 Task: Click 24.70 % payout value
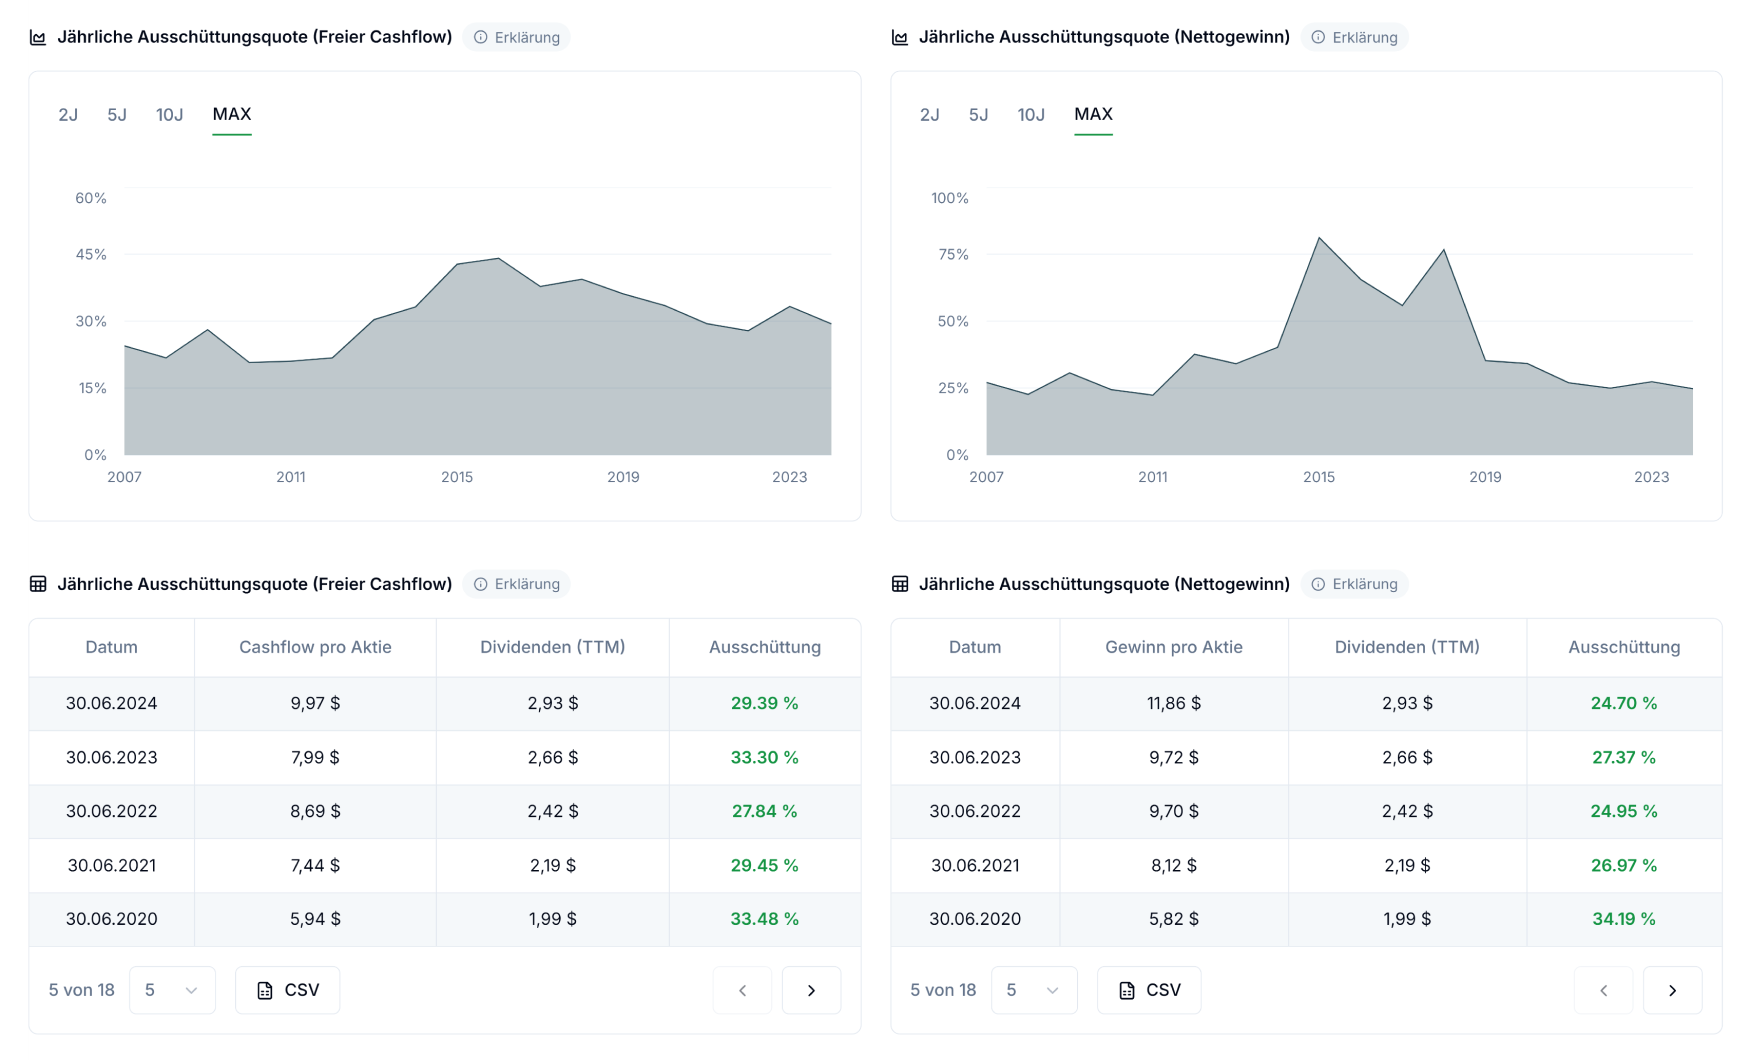tap(1624, 703)
